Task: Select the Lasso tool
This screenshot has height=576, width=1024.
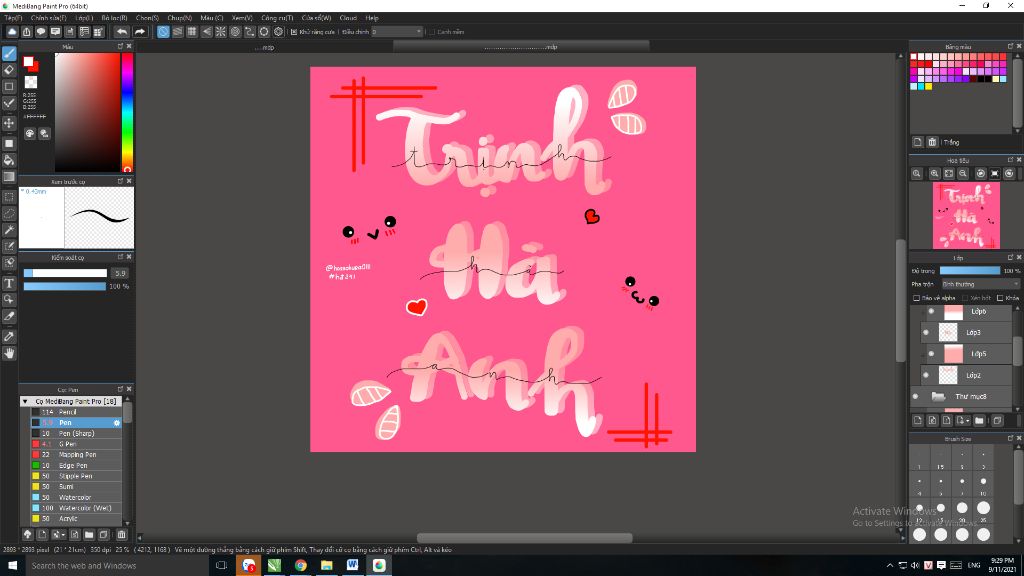Action: tap(9, 214)
